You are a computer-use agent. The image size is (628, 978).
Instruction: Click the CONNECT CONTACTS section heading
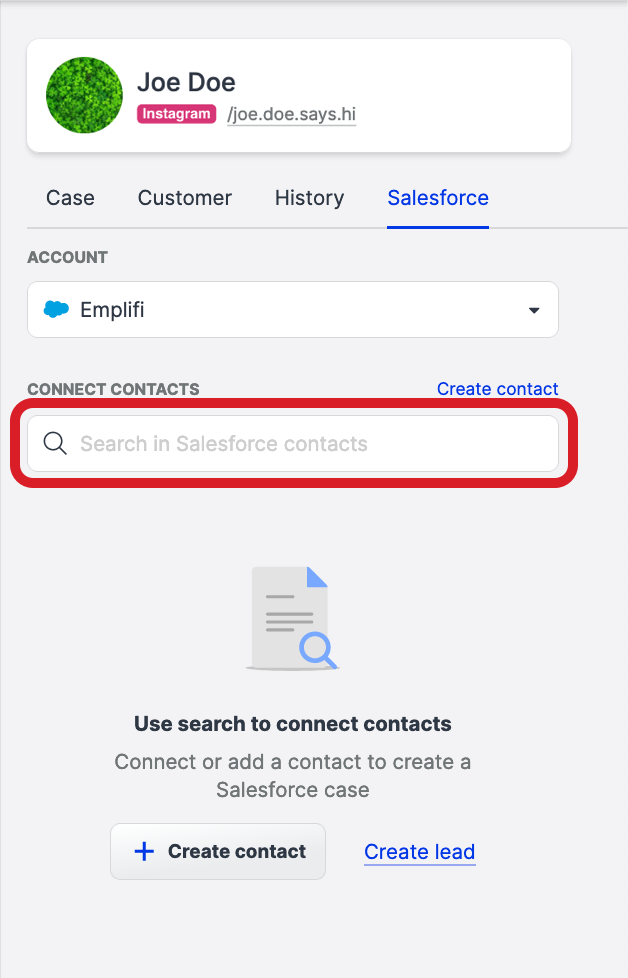click(113, 389)
